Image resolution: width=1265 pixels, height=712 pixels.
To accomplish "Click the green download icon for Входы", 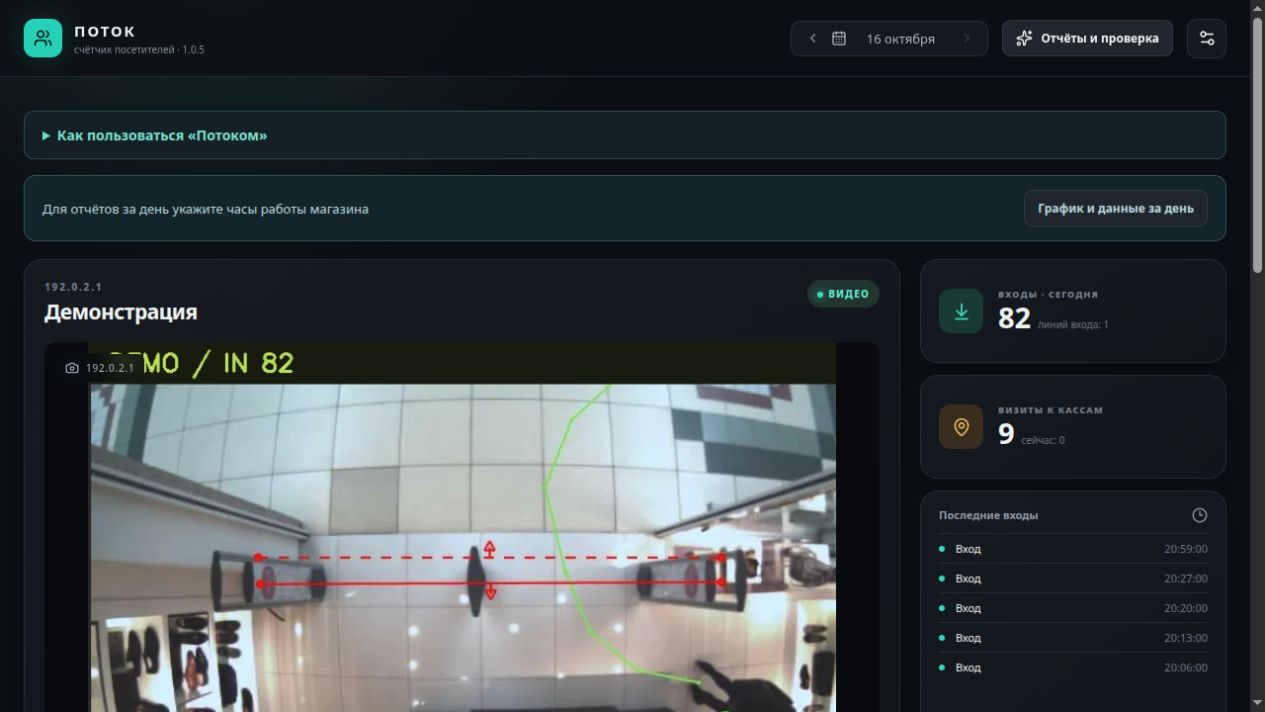I will click(x=961, y=312).
